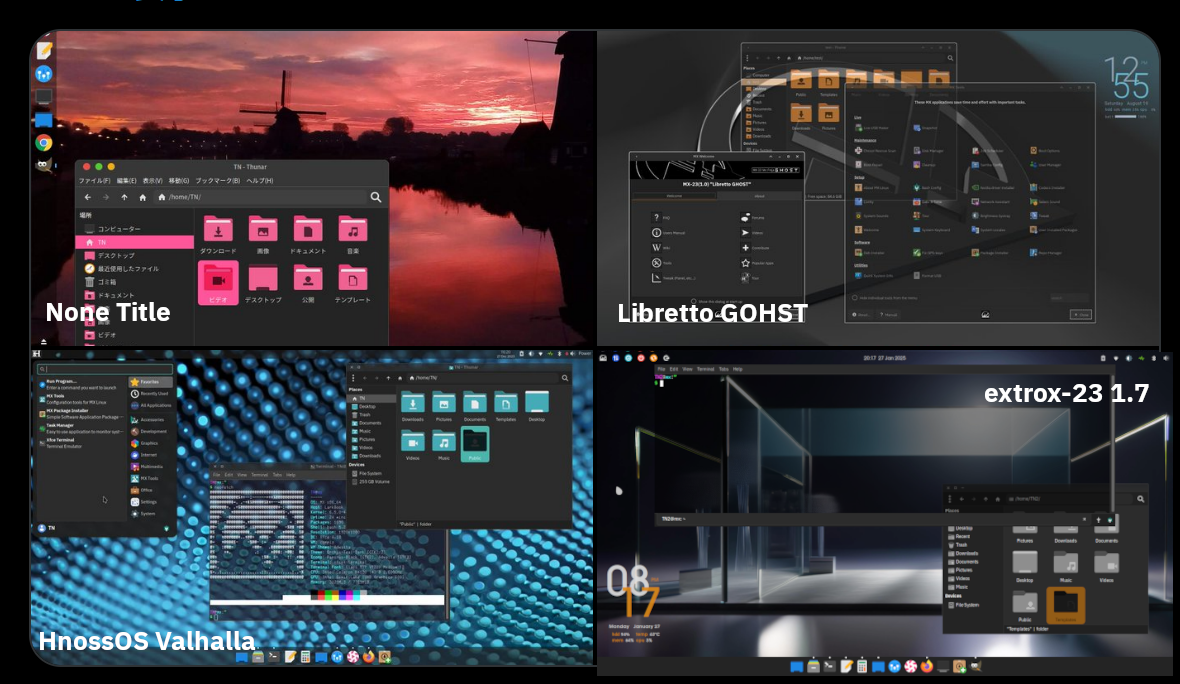Viewport: 1180px width, 684px height.
Task: Select the teal Templates folder in Valhalla Thunar
Action: click(506, 406)
